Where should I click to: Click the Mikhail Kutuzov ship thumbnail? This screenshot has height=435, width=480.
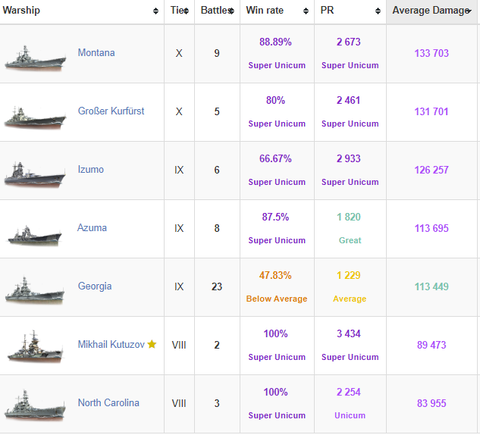35,347
